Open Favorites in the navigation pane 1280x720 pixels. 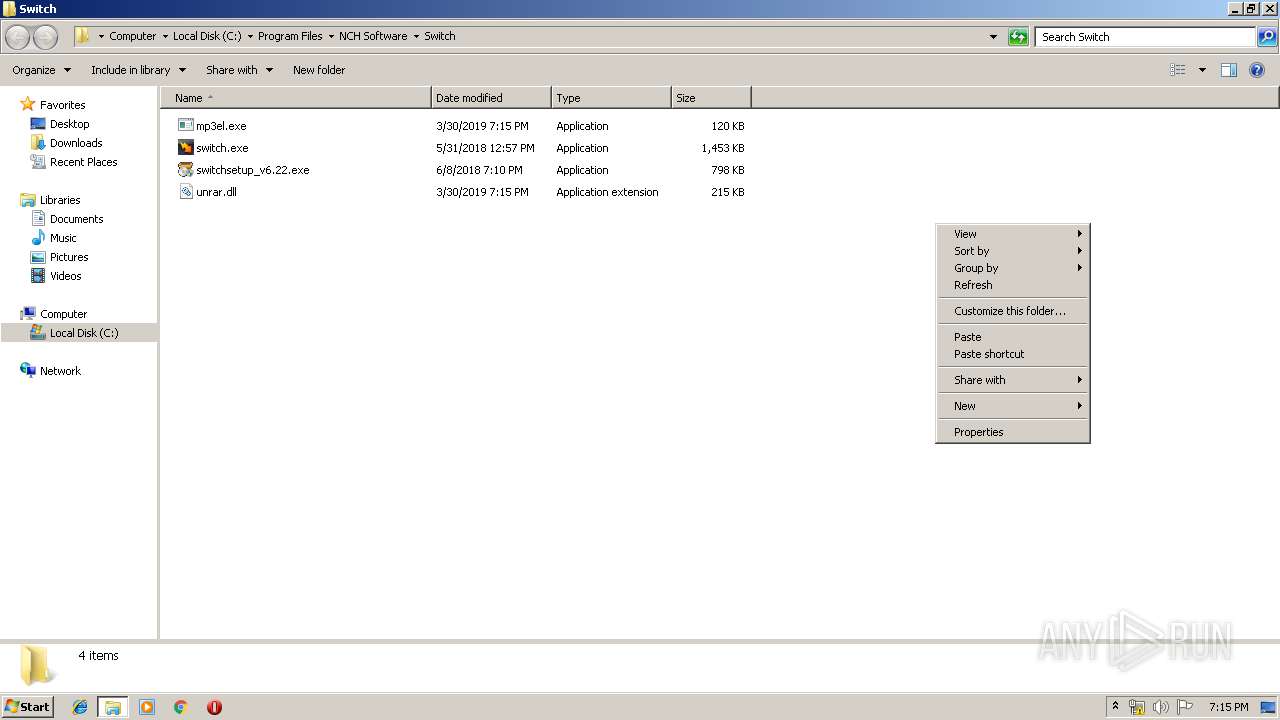(62, 105)
